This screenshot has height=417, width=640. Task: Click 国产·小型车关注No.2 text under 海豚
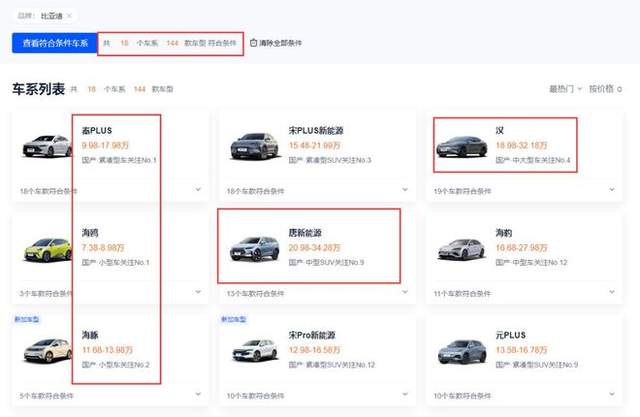tap(116, 365)
